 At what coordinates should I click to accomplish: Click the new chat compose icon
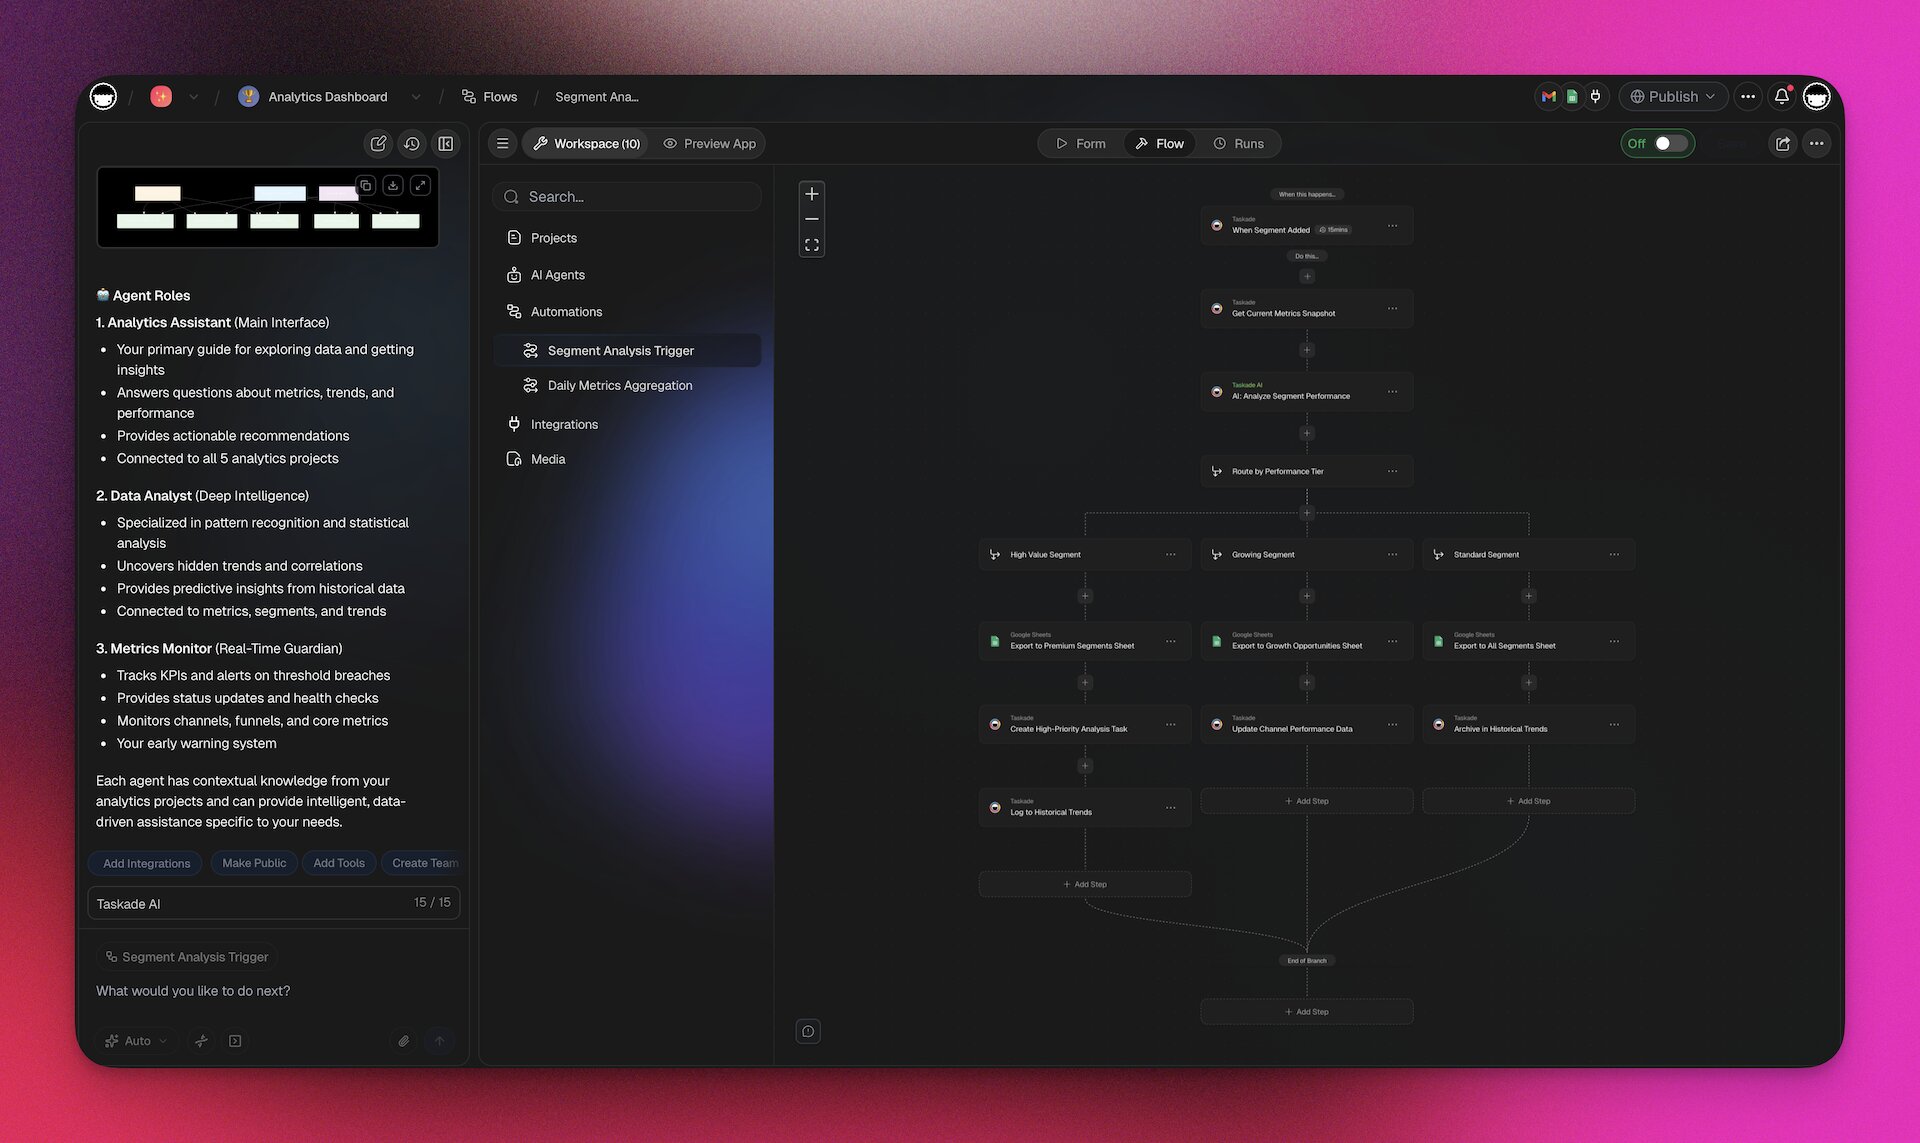point(378,144)
